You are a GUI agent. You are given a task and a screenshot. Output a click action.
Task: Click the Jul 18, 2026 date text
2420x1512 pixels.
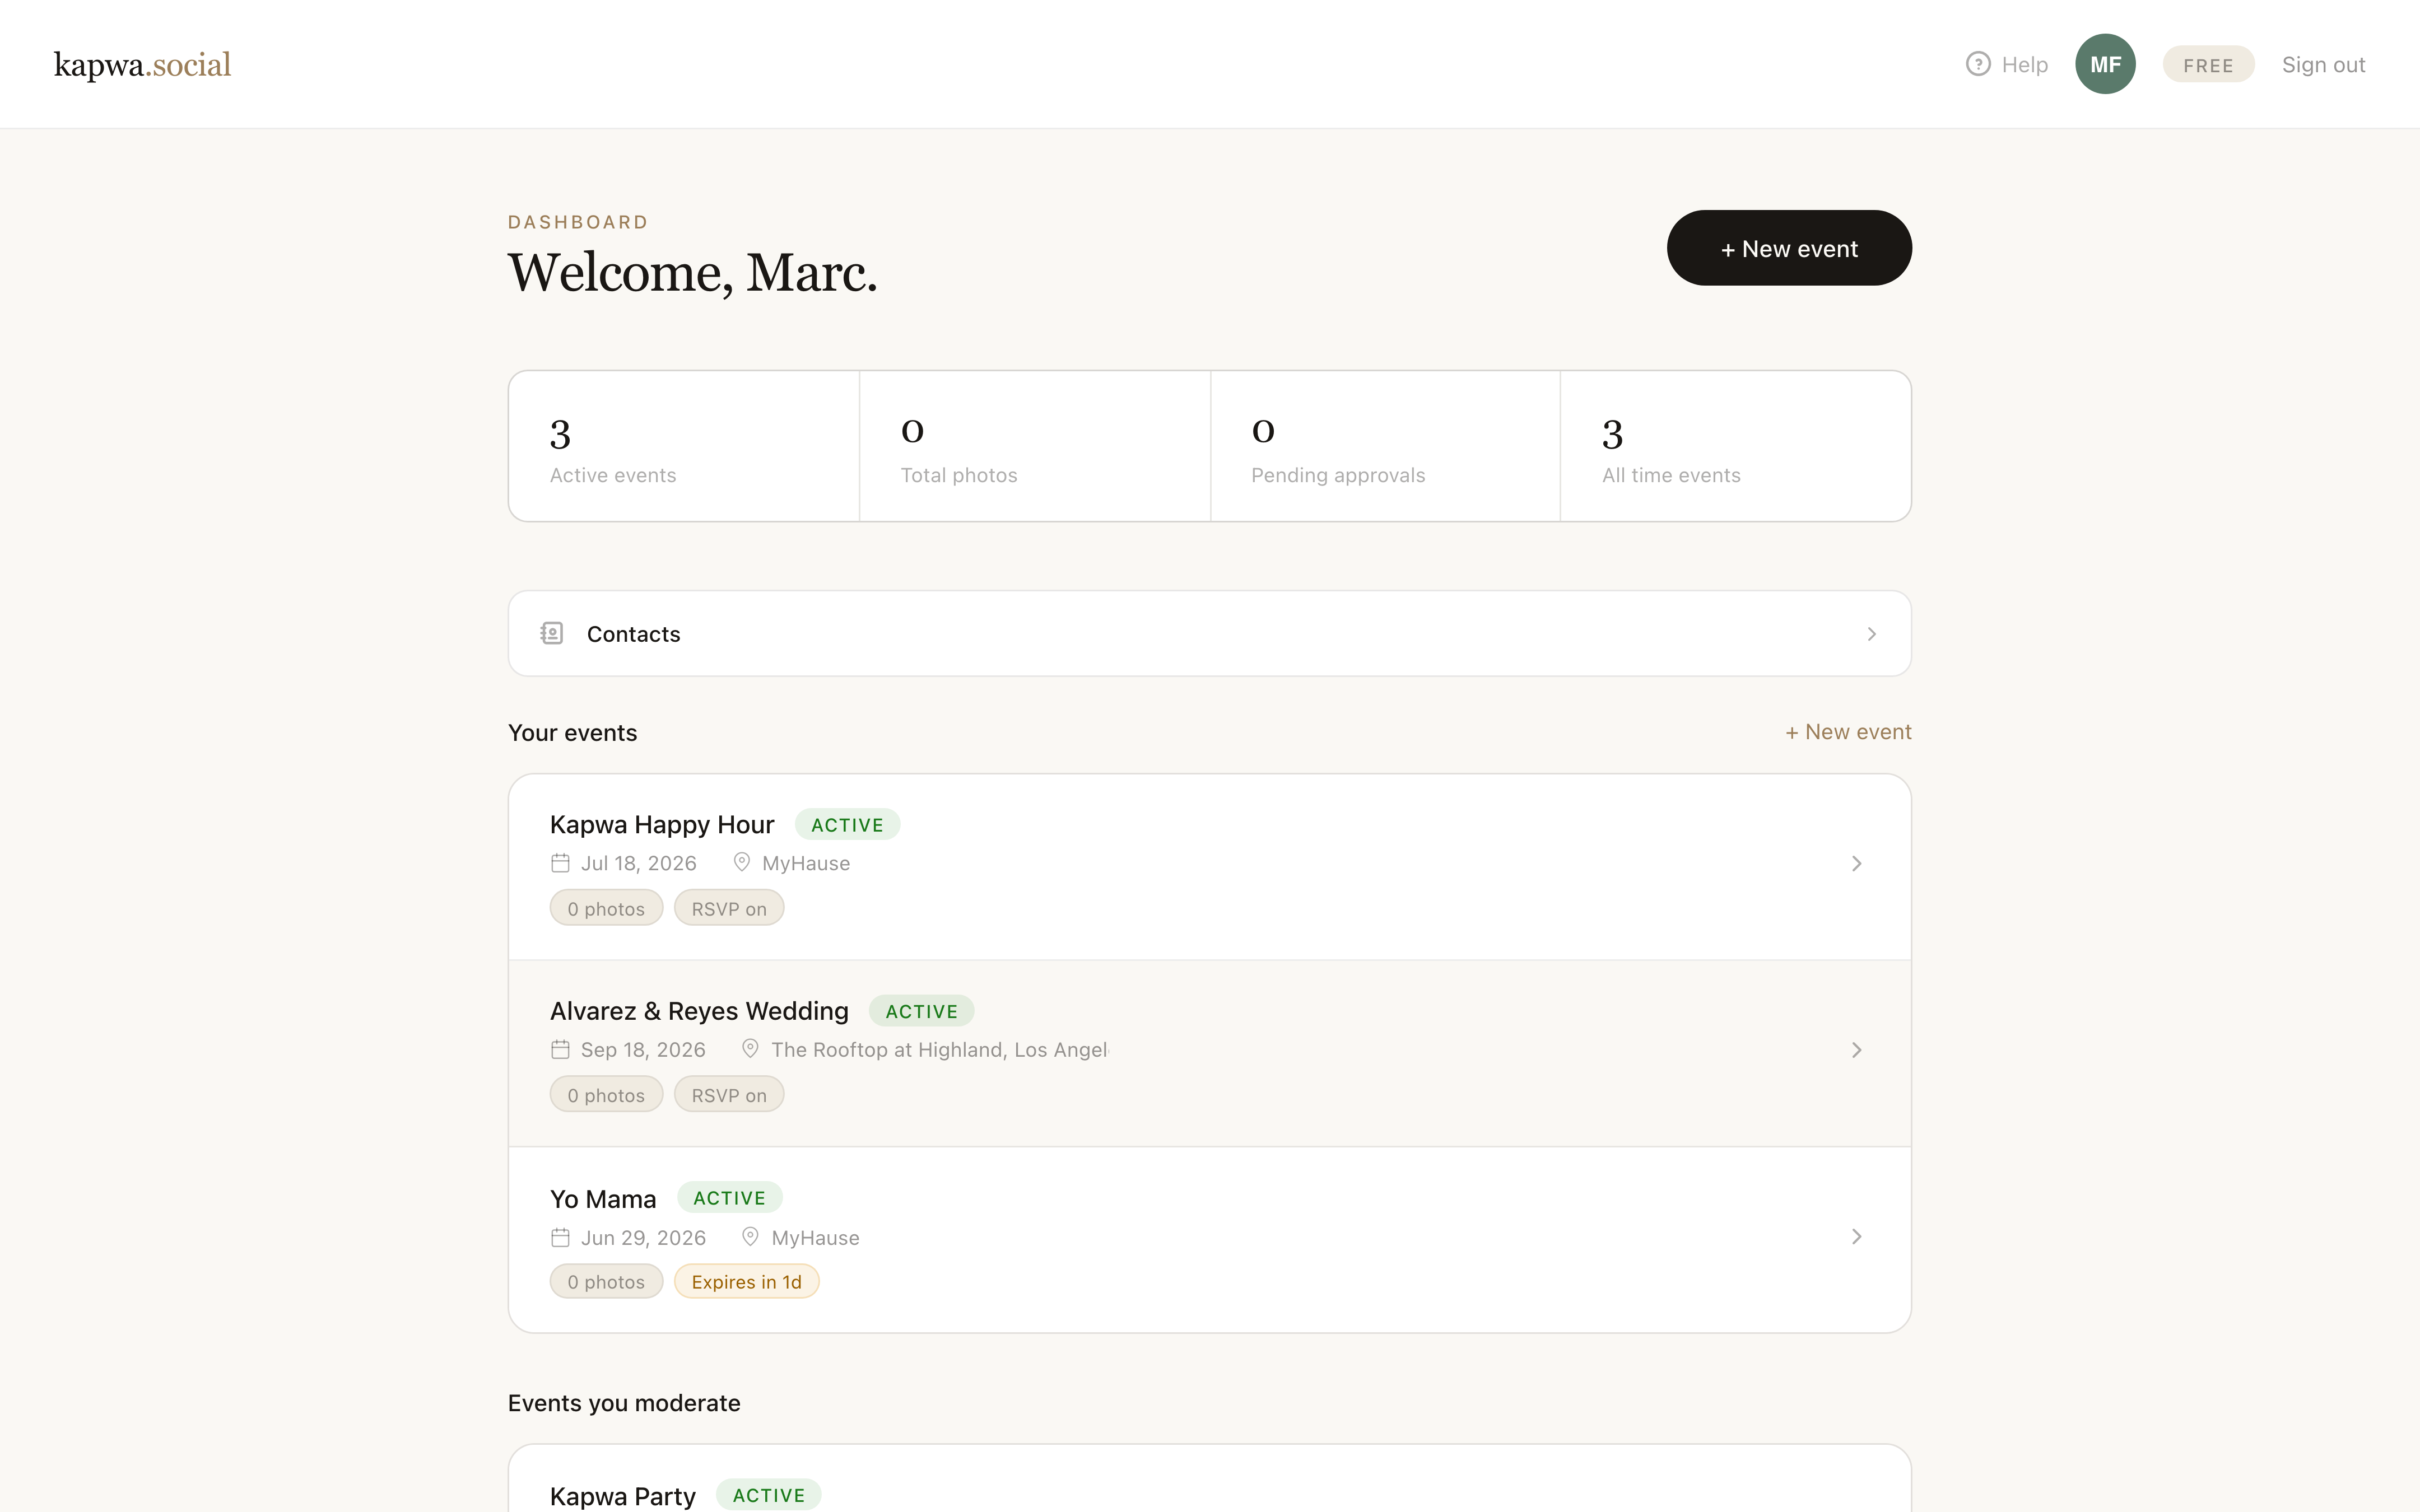coord(638,863)
